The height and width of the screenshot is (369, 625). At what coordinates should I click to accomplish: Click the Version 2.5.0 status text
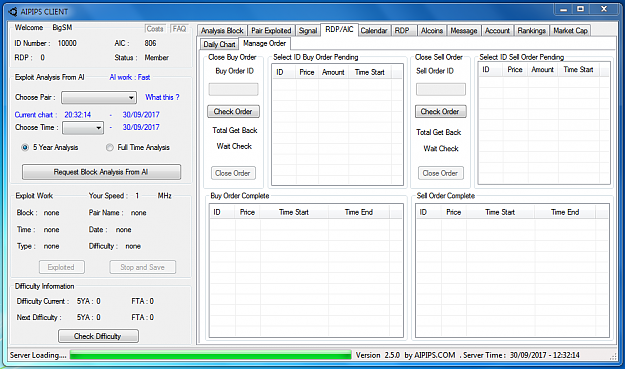tap(377, 355)
